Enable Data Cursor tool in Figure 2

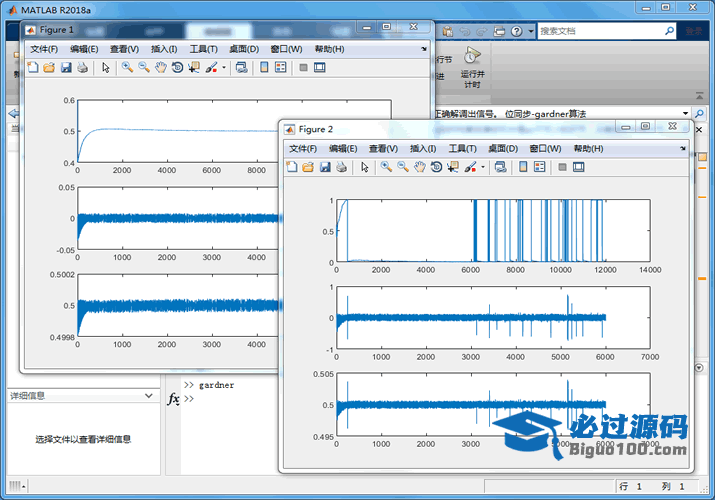[453, 167]
